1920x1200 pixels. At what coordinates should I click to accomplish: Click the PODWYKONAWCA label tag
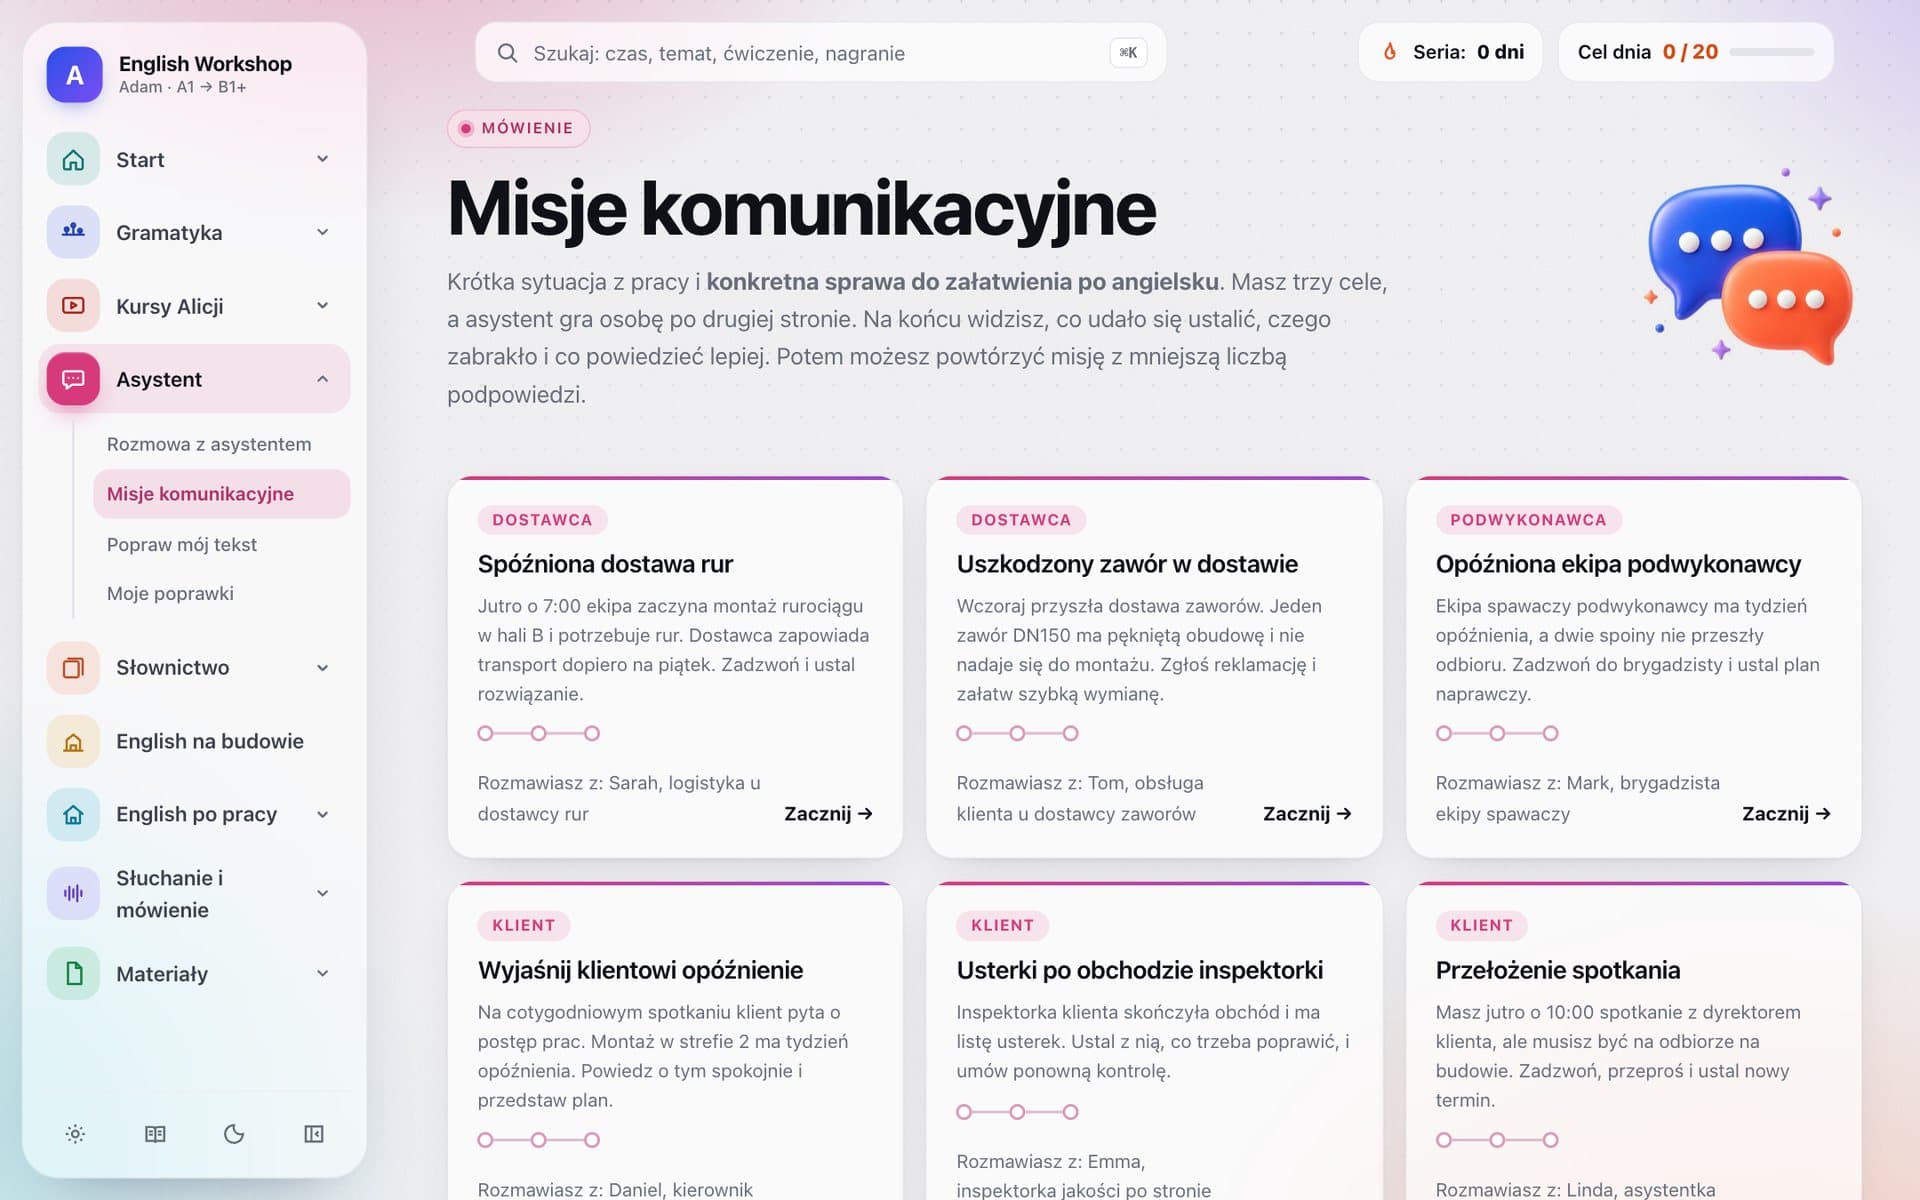click(x=1528, y=520)
